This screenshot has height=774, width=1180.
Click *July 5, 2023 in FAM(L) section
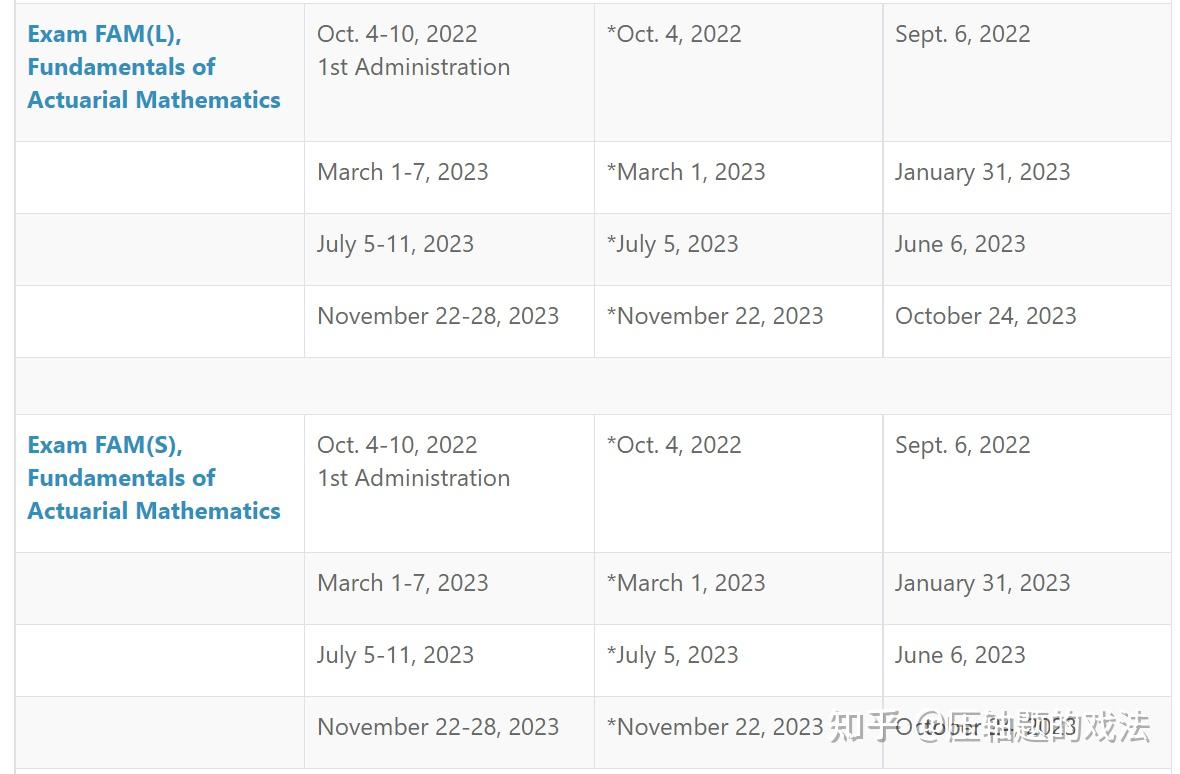pos(672,244)
